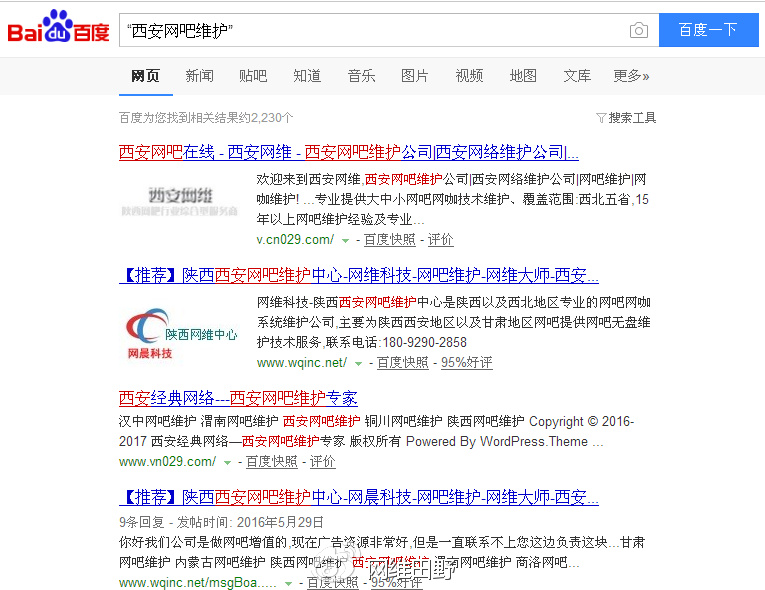This screenshot has width=765, height=590.
Task: Expand dropdown arrow next to v.cn029.com
Action: pyautogui.click(x=345, y=241)
